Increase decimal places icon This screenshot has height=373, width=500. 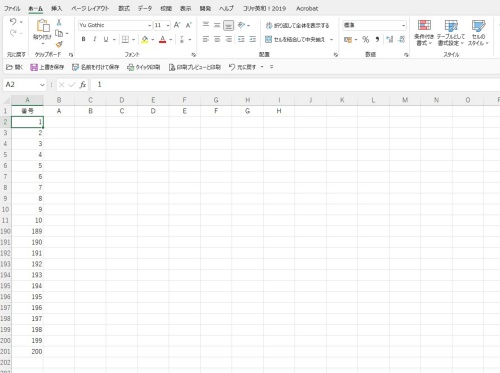390,39
